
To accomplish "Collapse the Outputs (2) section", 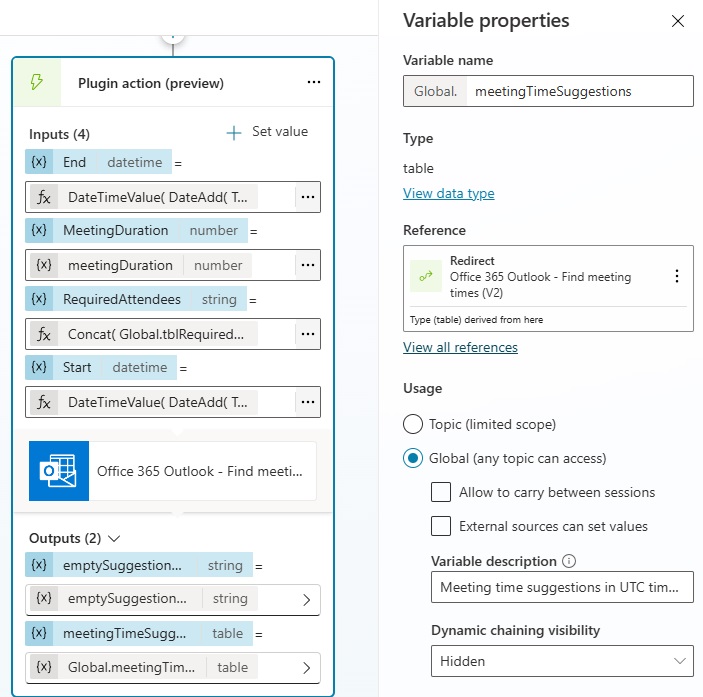I will 114,538.
